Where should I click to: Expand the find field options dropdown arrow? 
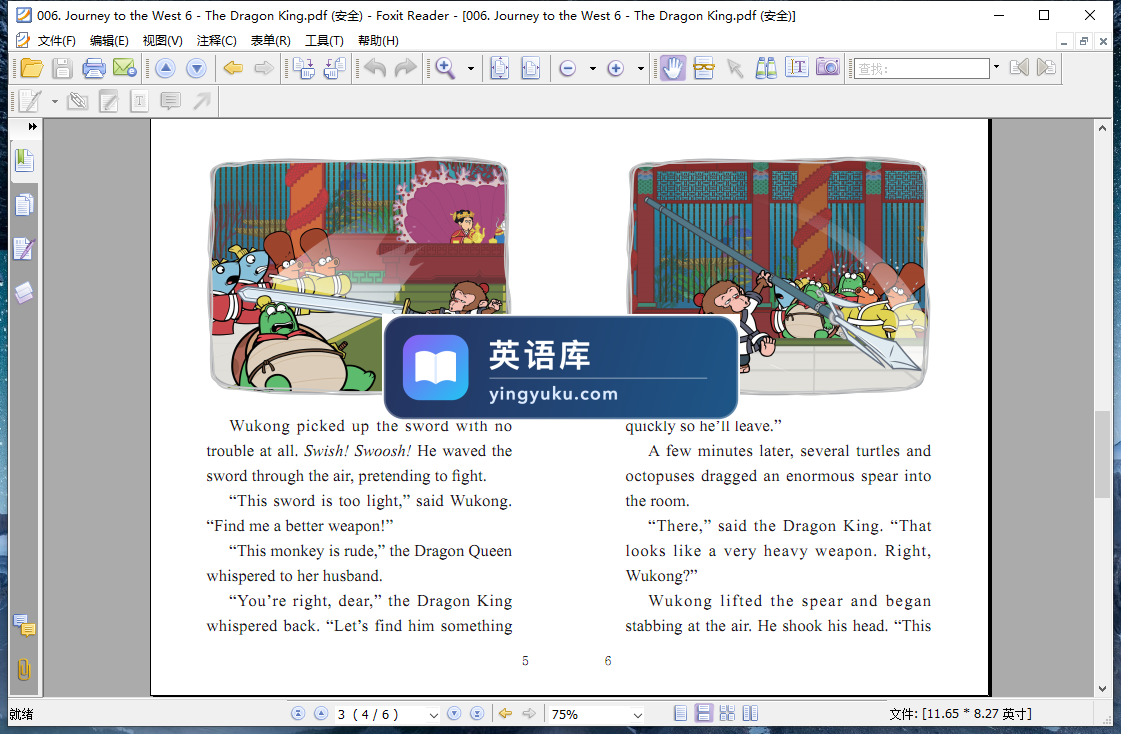click(x=996, y=68)
